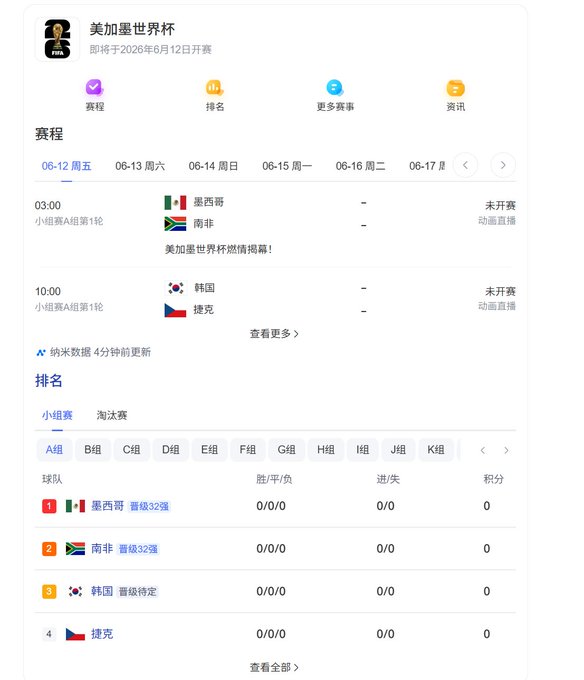Show previous groups with left chevron
The height and width of the screenshot is (680, 584).
(x=483, y=450)
